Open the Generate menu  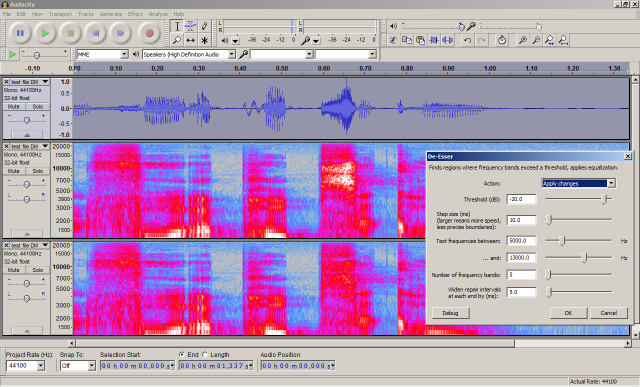click(x=111, y=14)
